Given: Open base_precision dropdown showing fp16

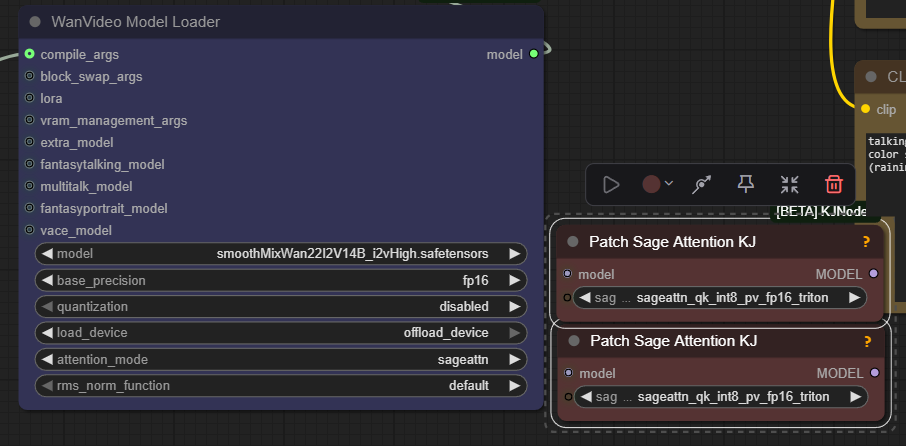Looking at the screenshot, I should (x=281, y=280).
